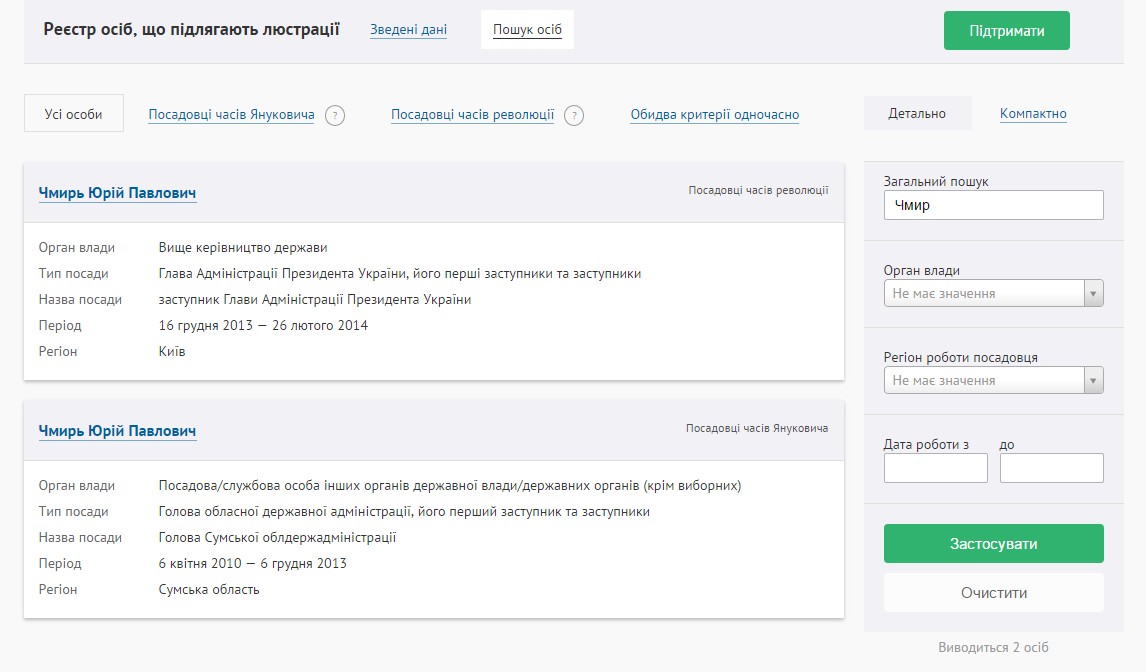Screen dimensions: 1146x672
Task: Select the Пошук осіб tab
Action: click(x=527, y=30)
